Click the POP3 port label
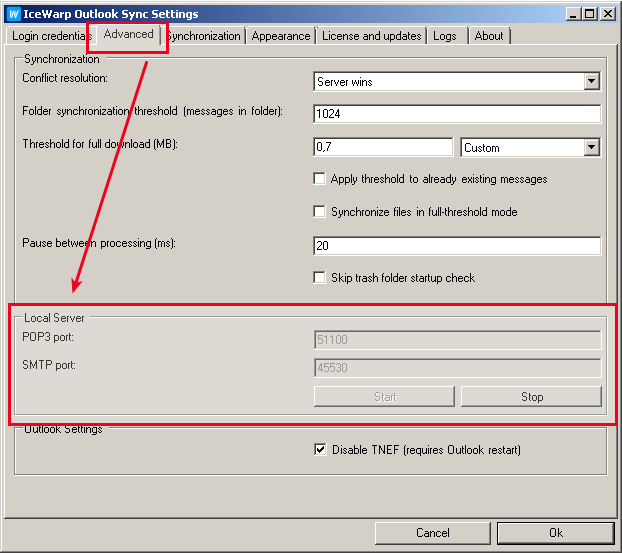Viewport: 622px width, 553px height. point(48,337)
